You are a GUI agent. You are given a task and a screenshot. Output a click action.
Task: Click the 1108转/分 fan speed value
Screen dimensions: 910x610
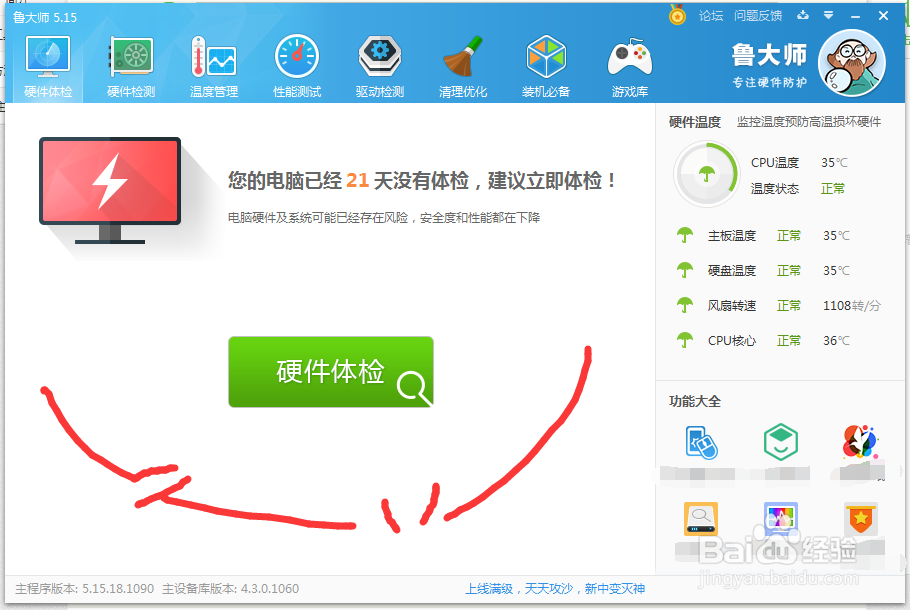(x=851, y=305)
